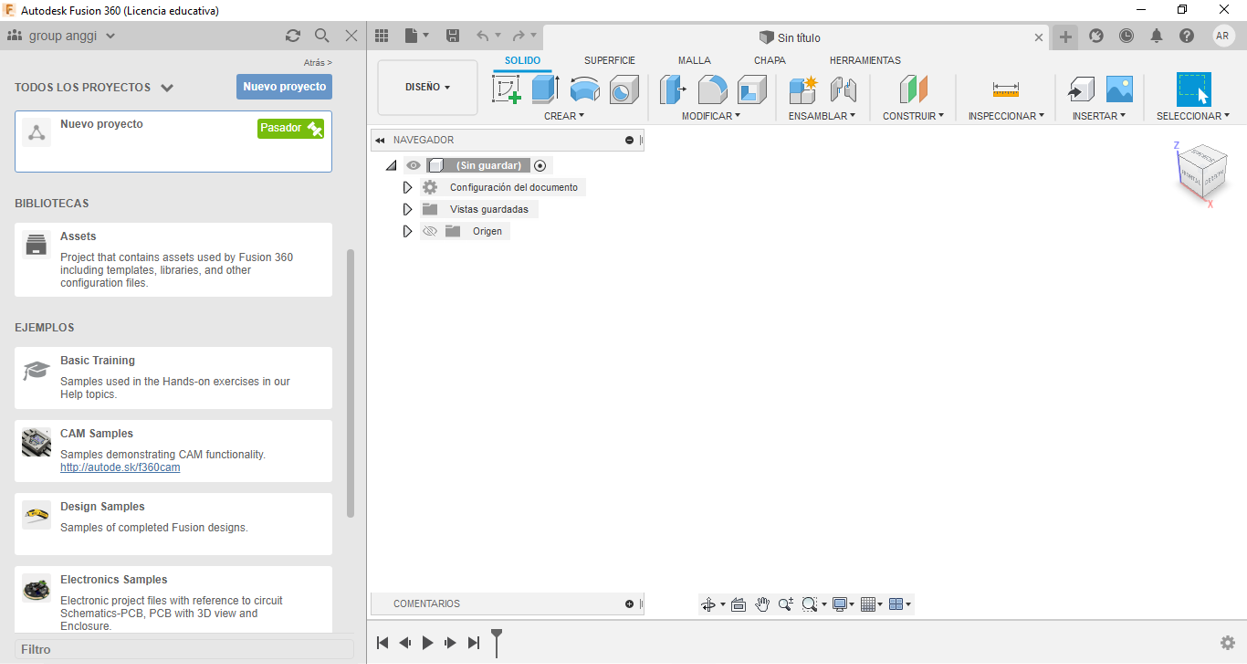Open the INSERTAR dropdown menu
Viewport: 1247px width, 664px height.
coord(1099,116)
